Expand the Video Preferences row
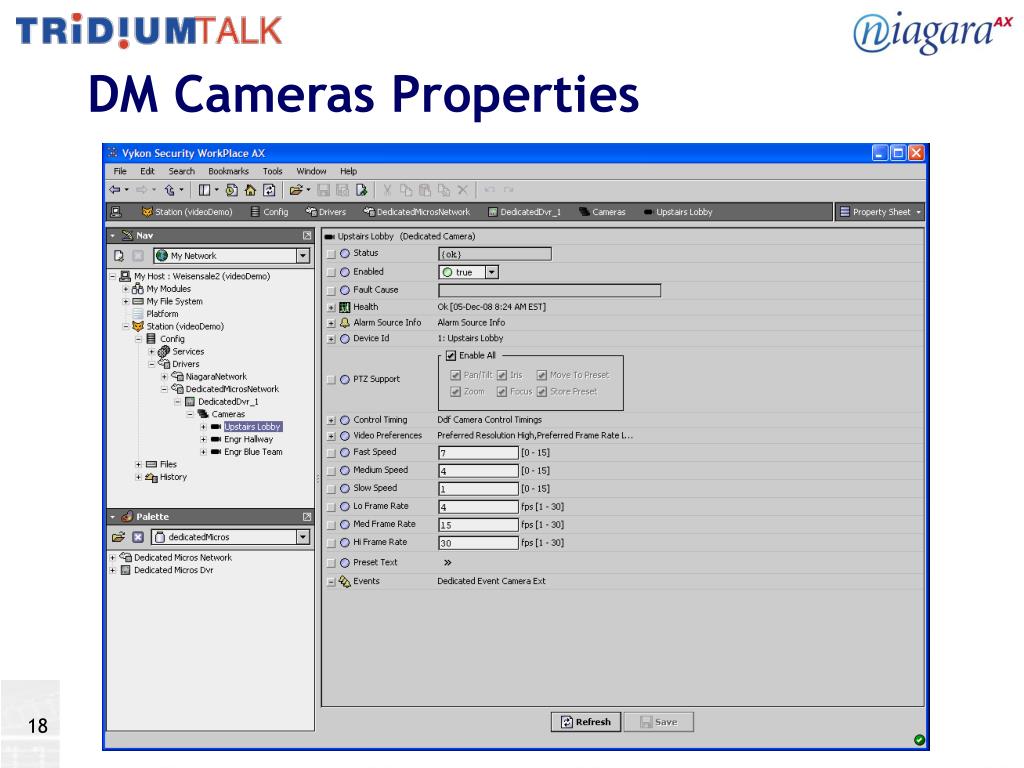This screenshot has width=1024, height=768. [x=331, y=436]
